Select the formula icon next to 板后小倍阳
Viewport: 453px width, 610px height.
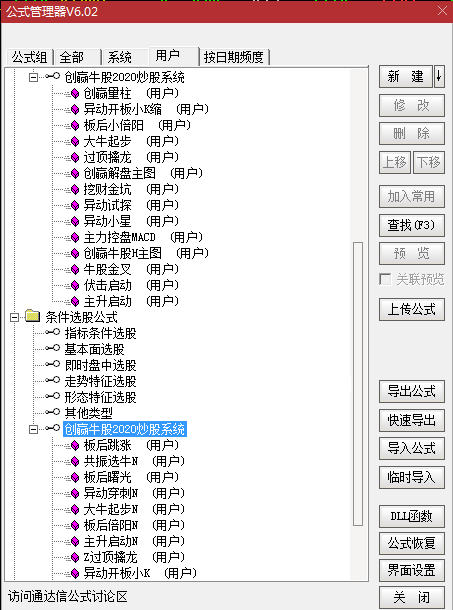[75, 126]
